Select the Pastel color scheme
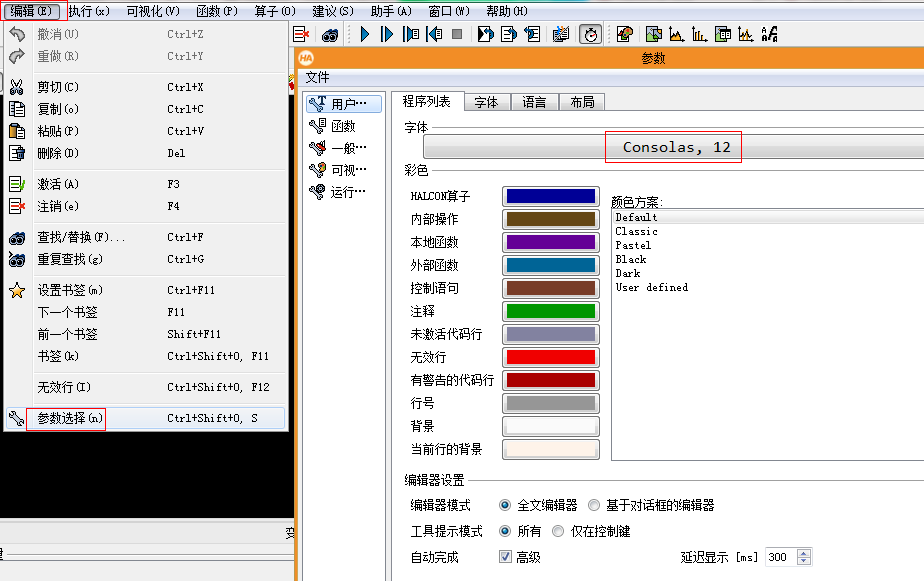Viewport: 924px width, 581px height. click(x=633, y=246)
